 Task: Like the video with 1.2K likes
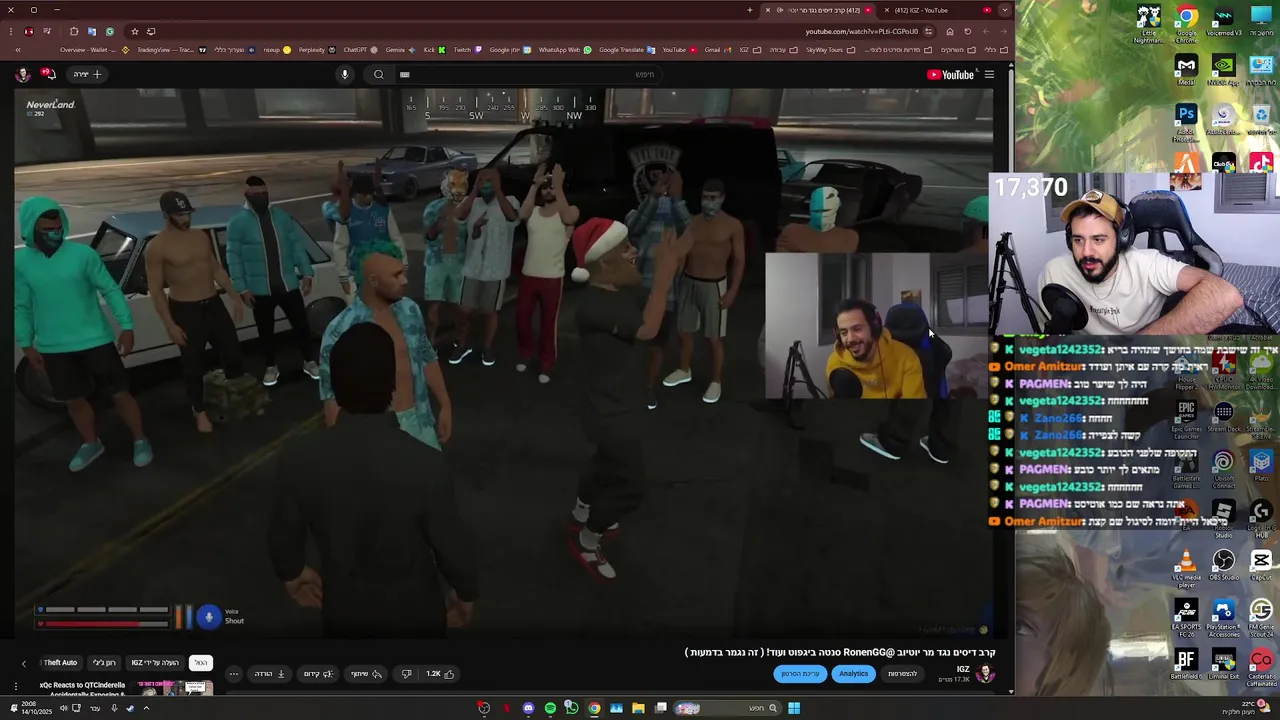click(x=440, y=674)
